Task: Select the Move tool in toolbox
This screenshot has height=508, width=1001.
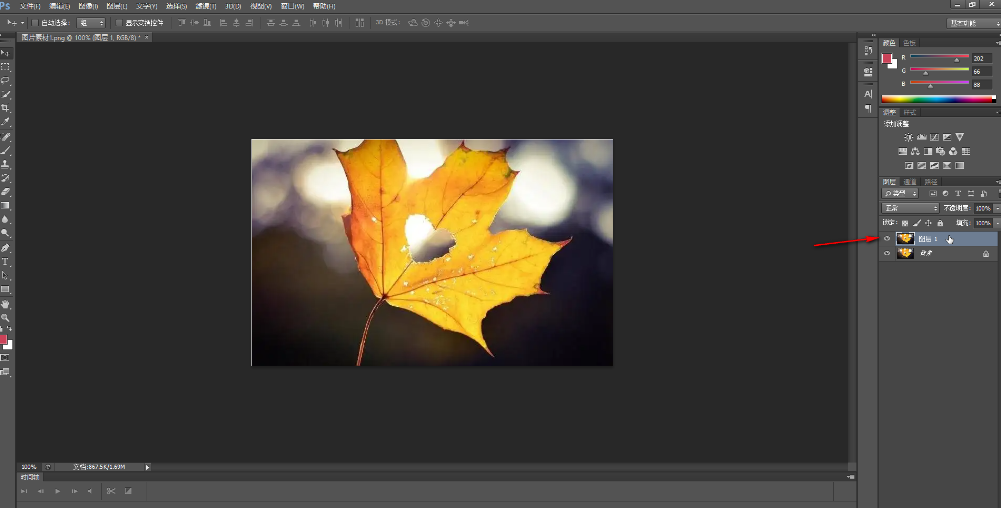Action: [5, 52]
